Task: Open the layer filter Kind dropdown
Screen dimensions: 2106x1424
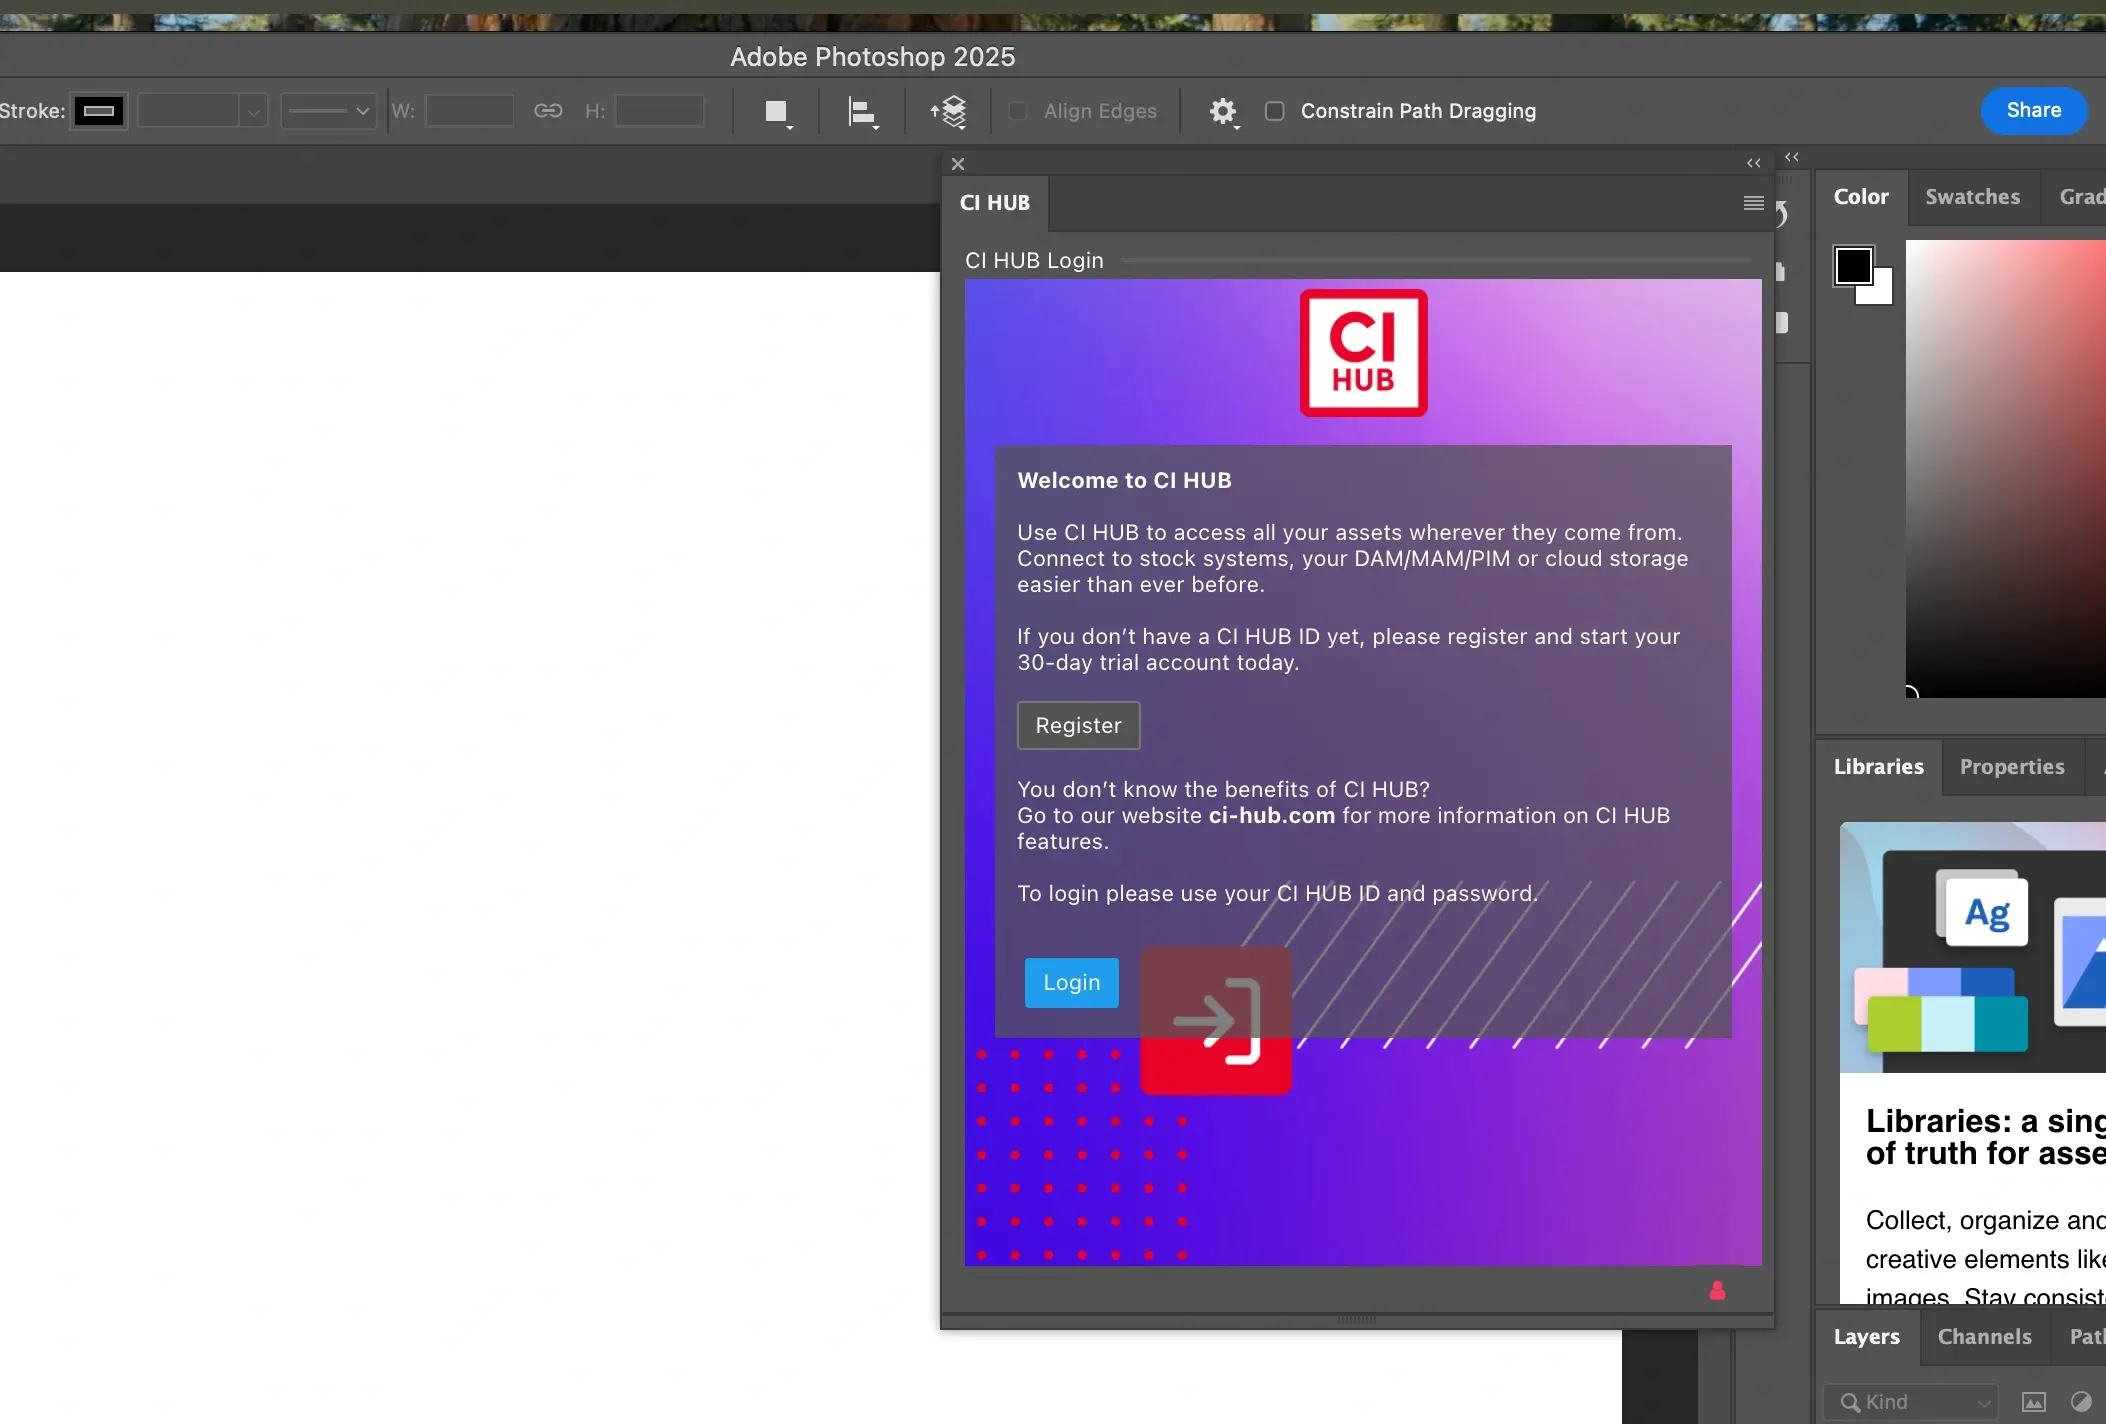Action: (x=1911, y=1402)
